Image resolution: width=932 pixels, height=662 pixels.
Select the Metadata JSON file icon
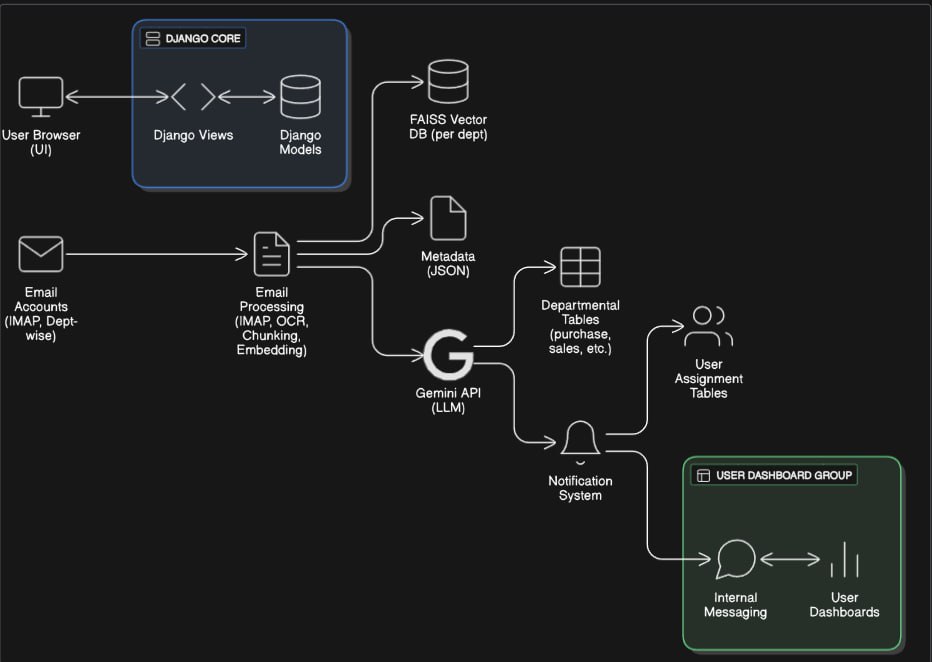448,218
